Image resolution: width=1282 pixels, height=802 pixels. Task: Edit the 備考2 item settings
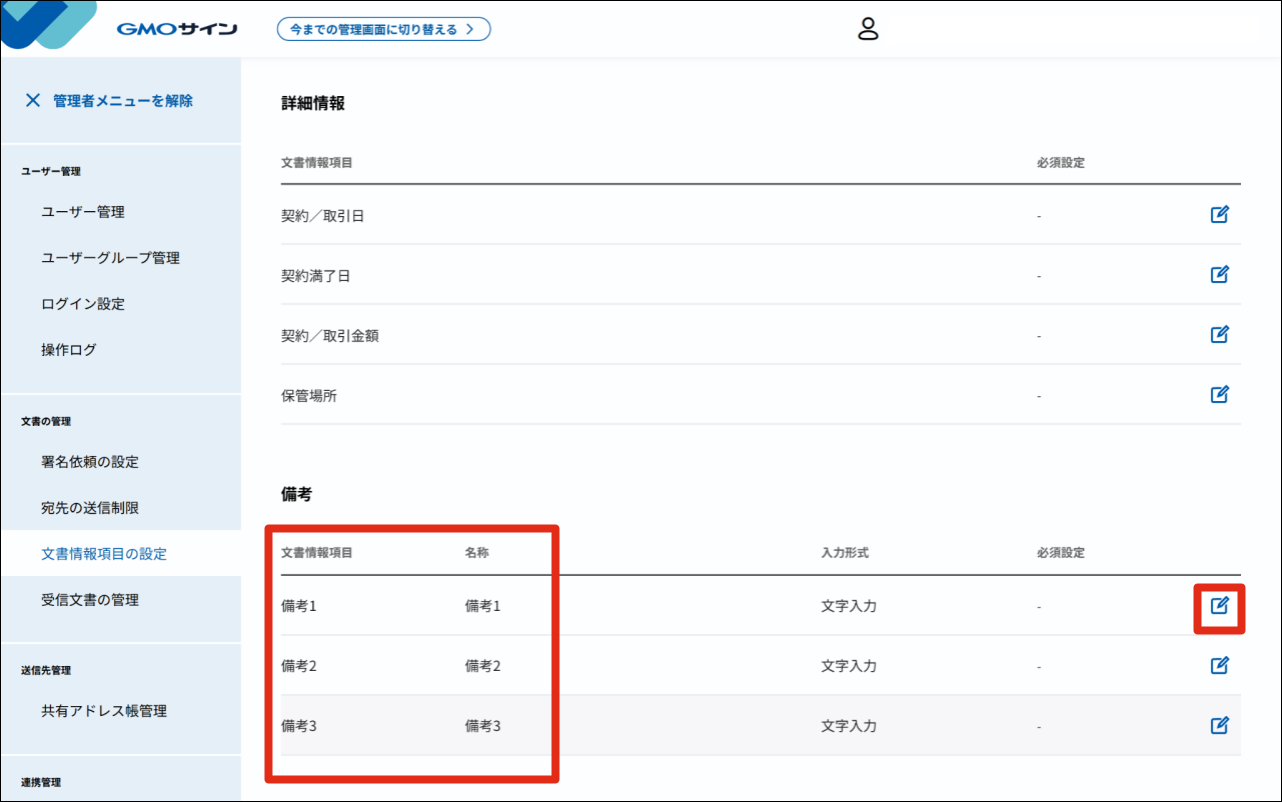(1219, 665)
